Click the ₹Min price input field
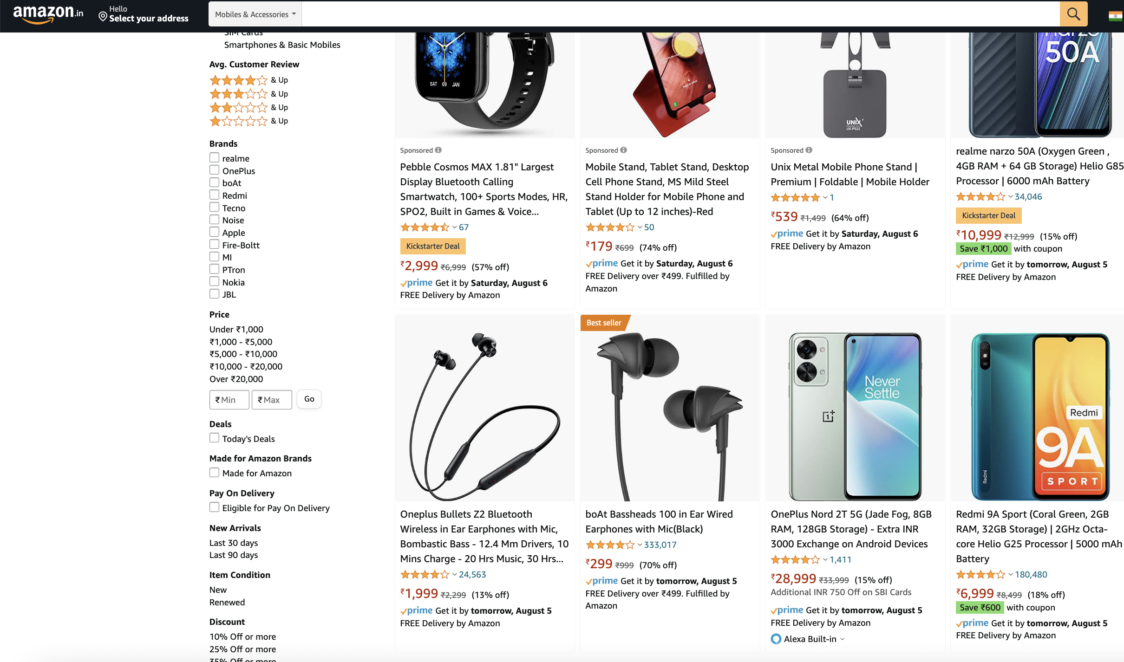The height and width of the screenshot is (662, 1124). click(229, 400)
